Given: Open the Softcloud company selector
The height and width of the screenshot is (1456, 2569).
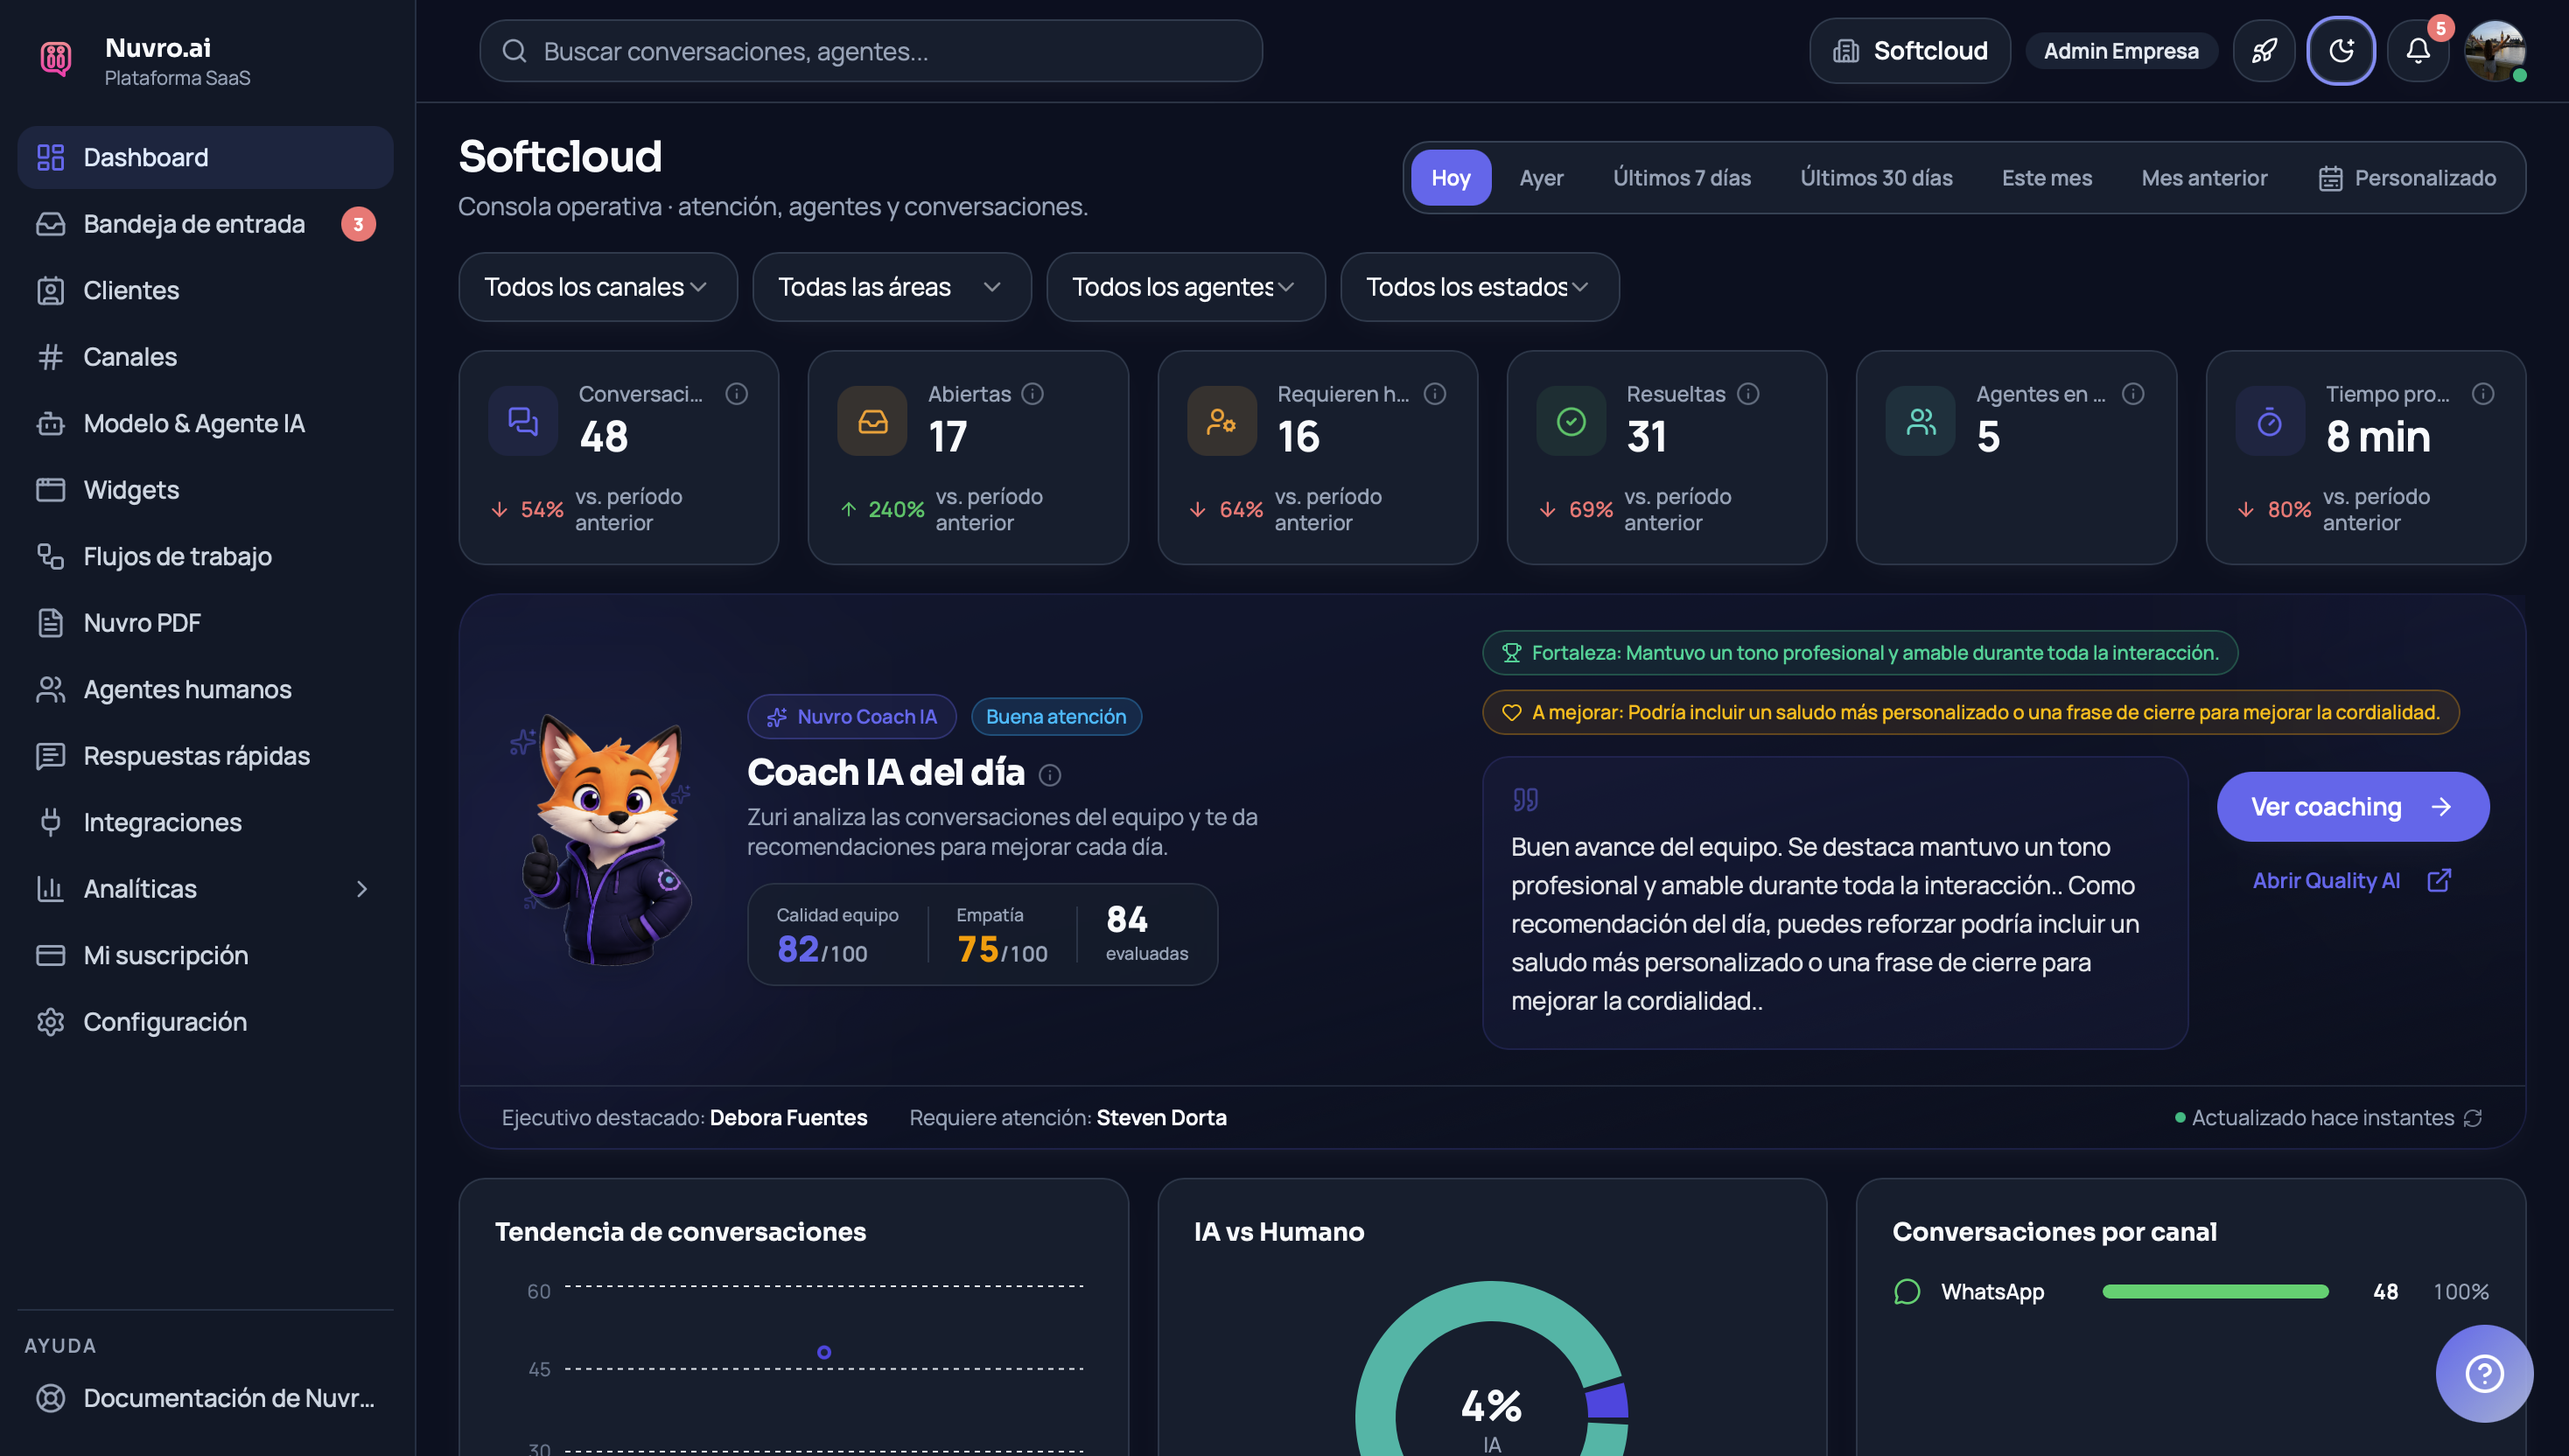Looking at the screenshot, I should 1910,51.
